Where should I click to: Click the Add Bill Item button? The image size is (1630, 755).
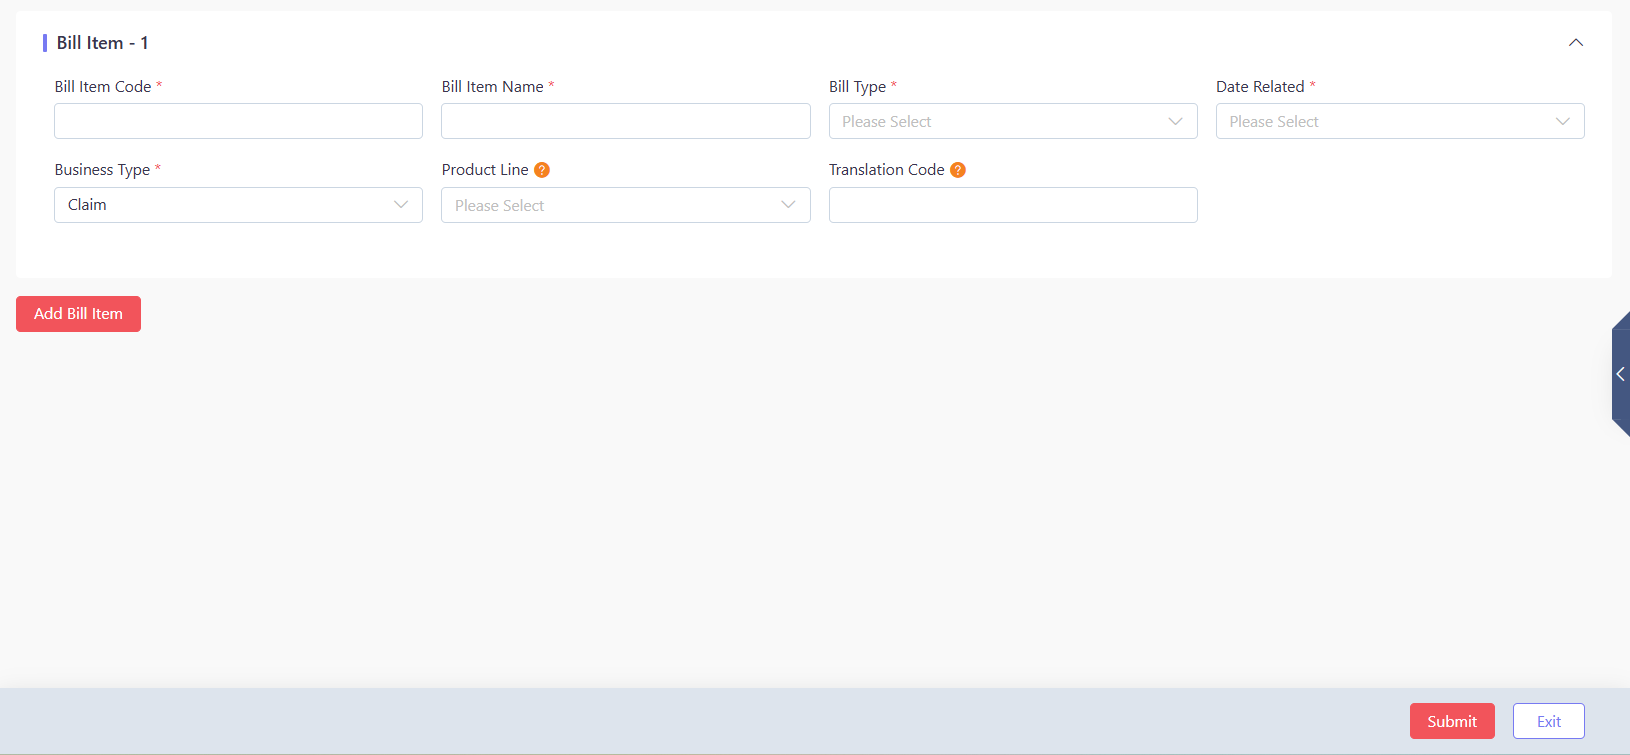[78, 314]
